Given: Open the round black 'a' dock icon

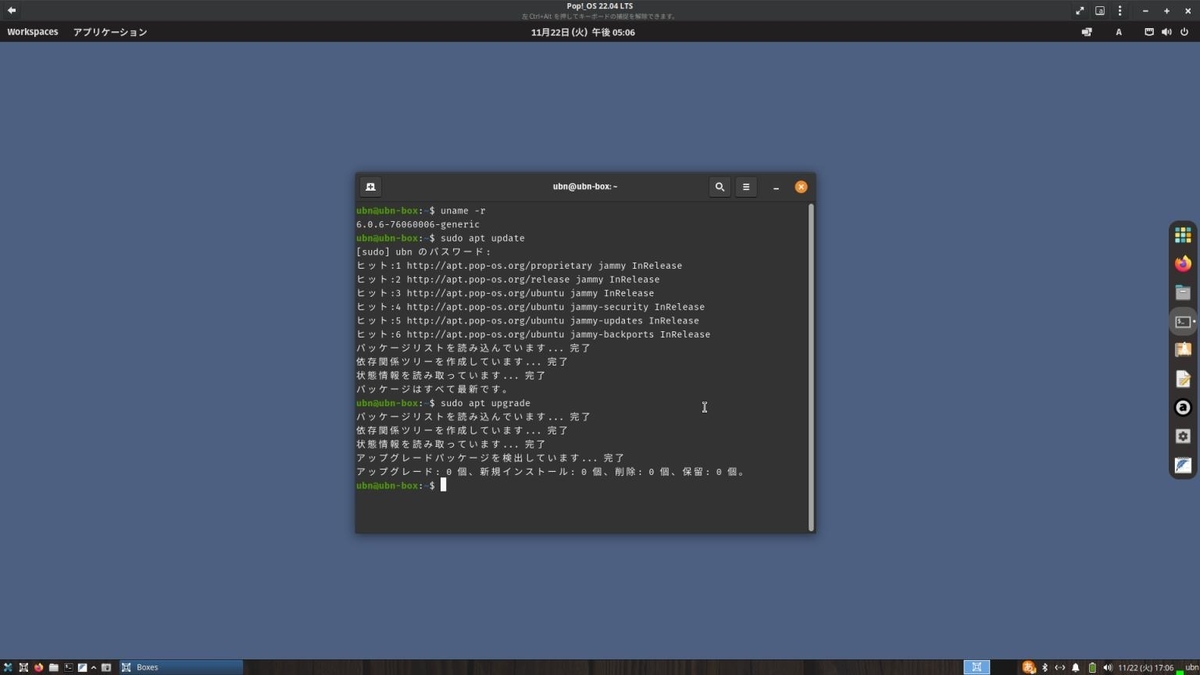Looking at the screenshot, I should (x=1183, y=408).
